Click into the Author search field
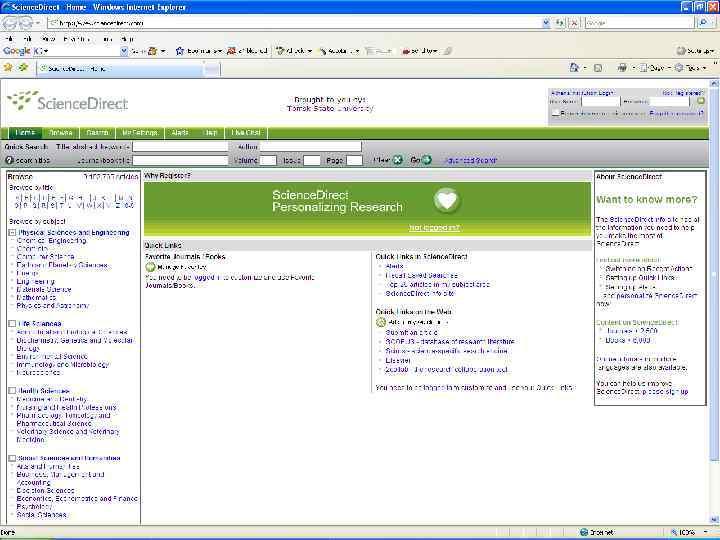Viewport: 720px width, 540px height. (310, 146)
